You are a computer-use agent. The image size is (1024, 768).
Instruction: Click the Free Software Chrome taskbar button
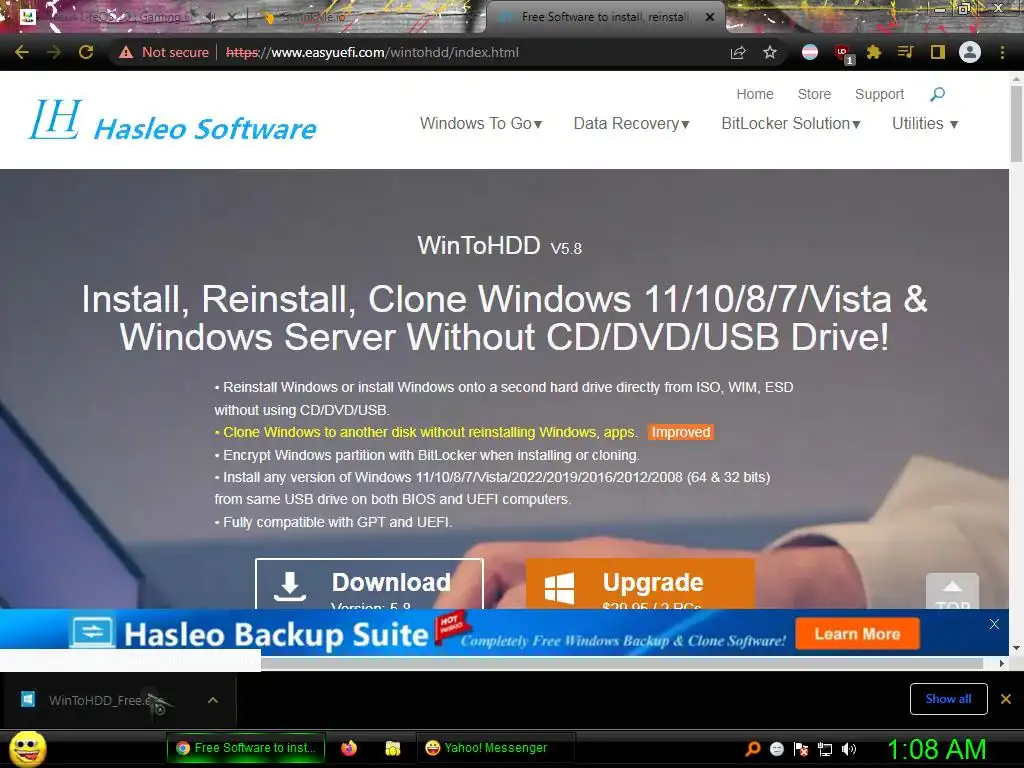(x=246, y=748)
